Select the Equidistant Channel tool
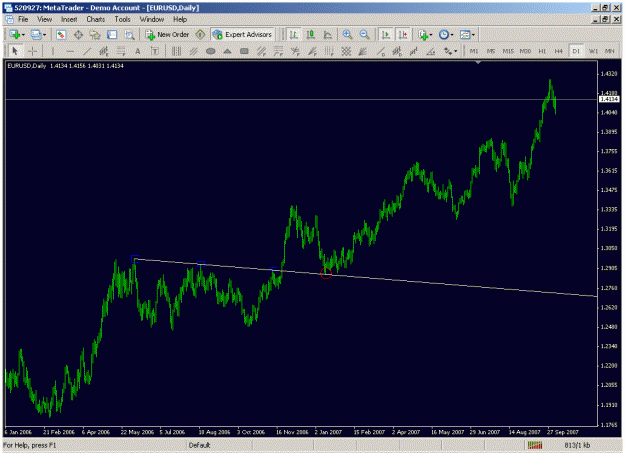 [x=104, y=51]
